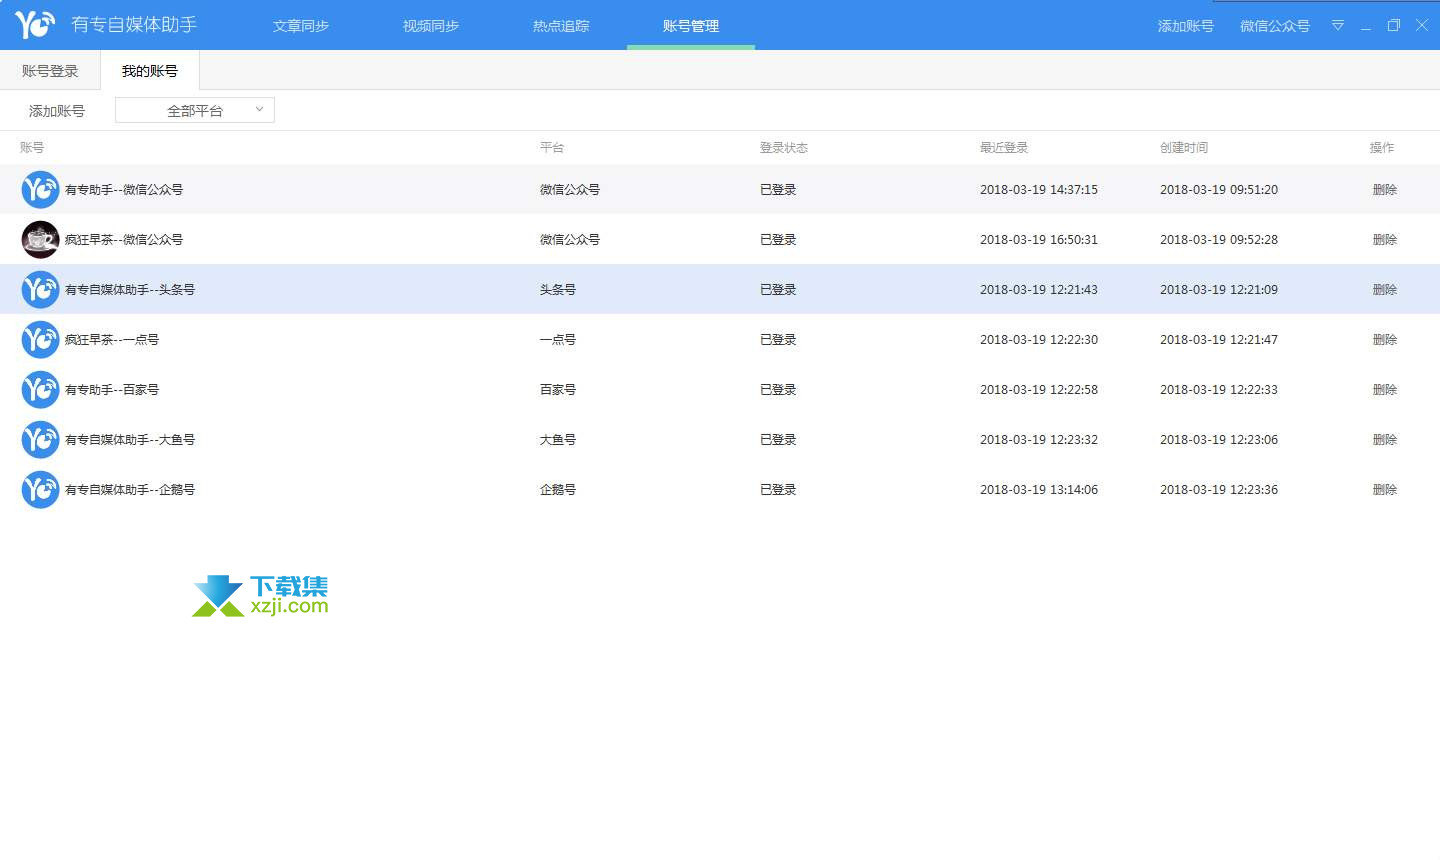Click avatar of 有专自媒体助手--大鱼号 account
The image size is (1440, 860).
coord(40,440)
